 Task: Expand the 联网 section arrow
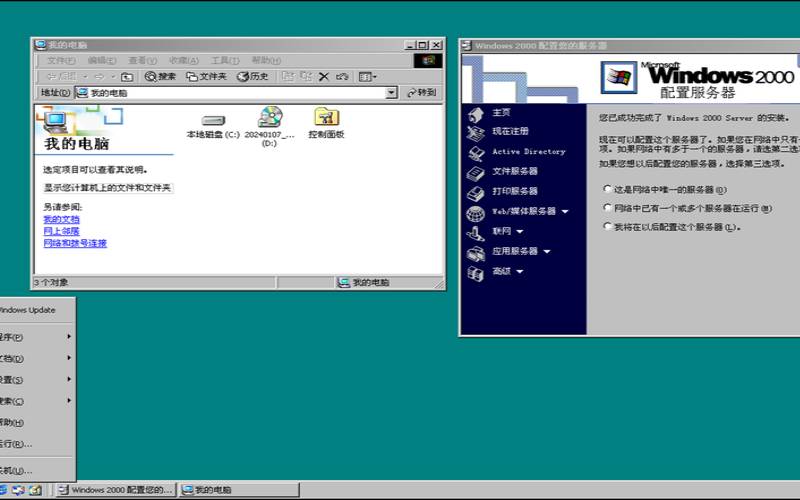pos(520,232)
